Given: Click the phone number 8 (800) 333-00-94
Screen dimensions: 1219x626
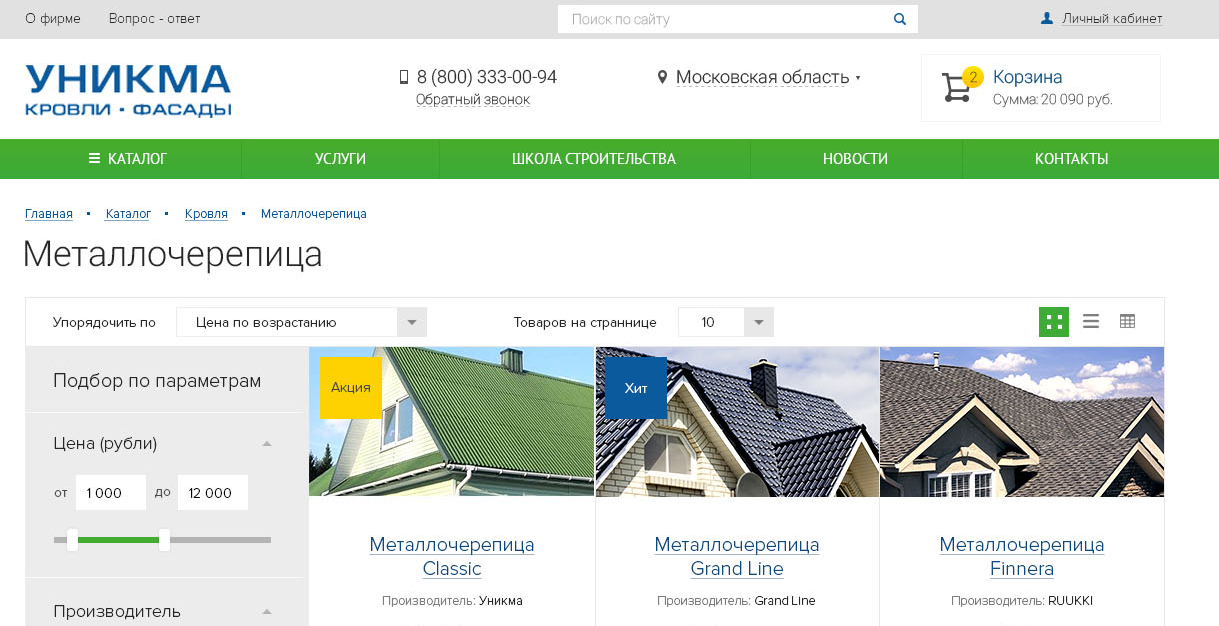Looking at the screenshot, I should pos(487,77).
